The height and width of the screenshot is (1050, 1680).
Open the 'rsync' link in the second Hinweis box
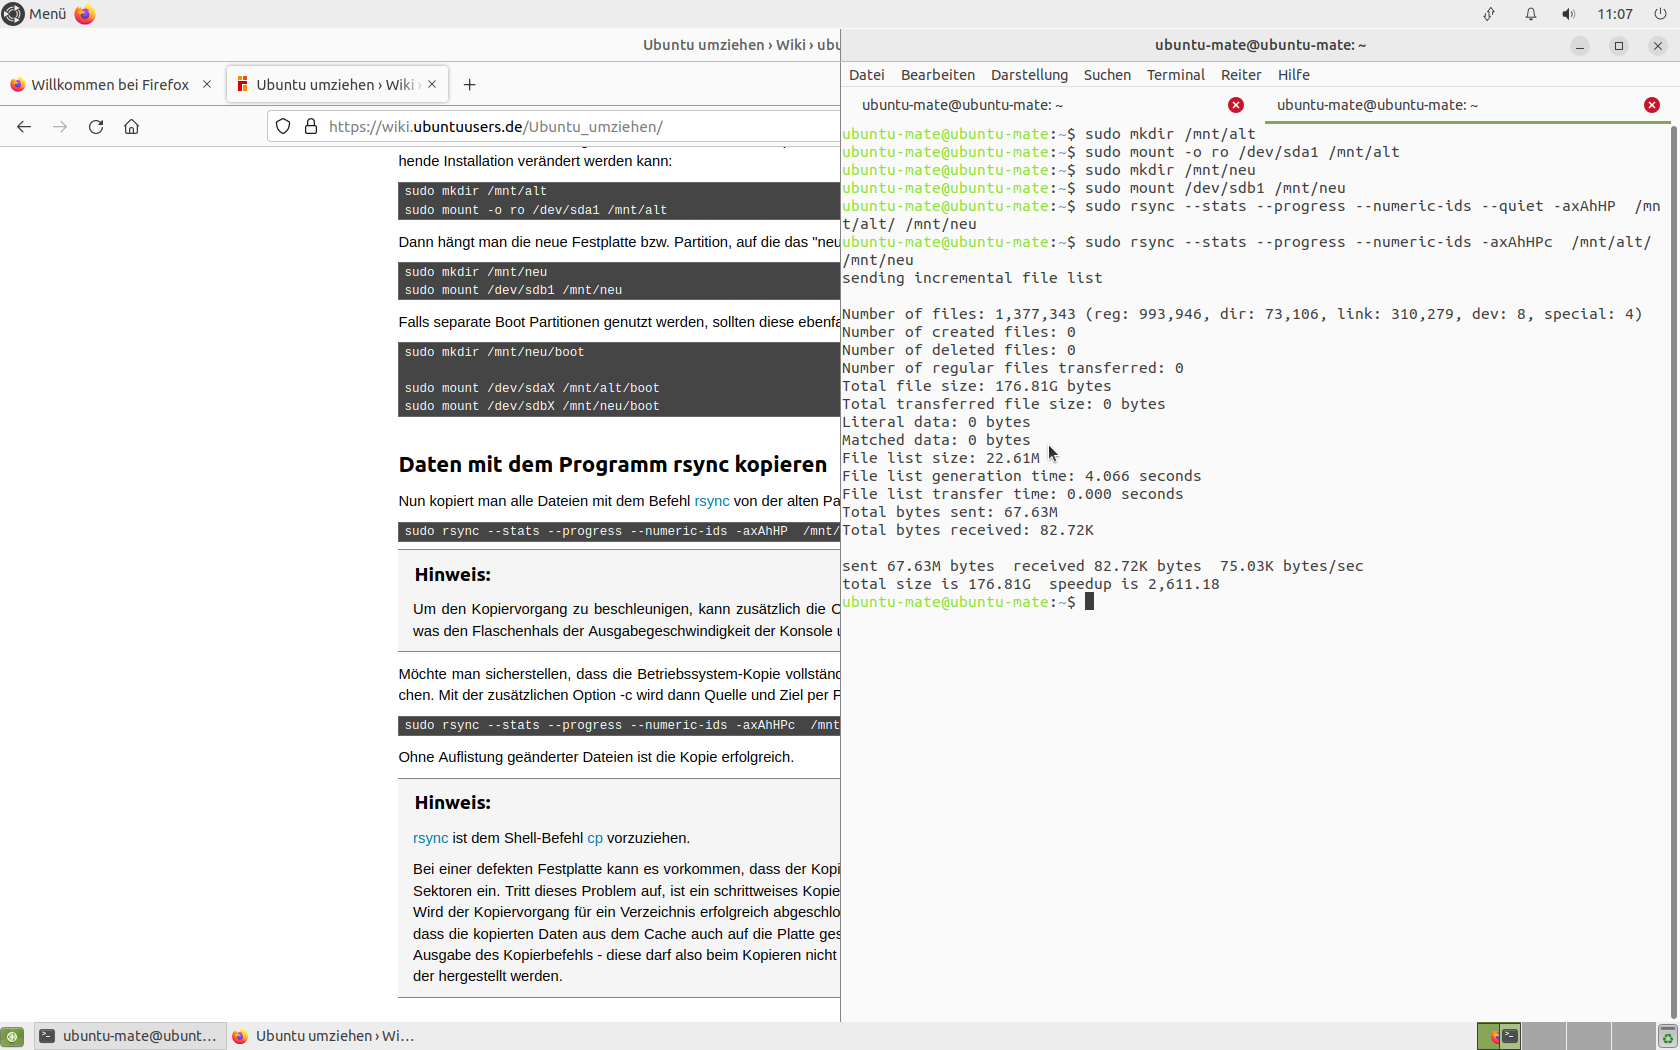pyautogui.click(x=430, y=838)
